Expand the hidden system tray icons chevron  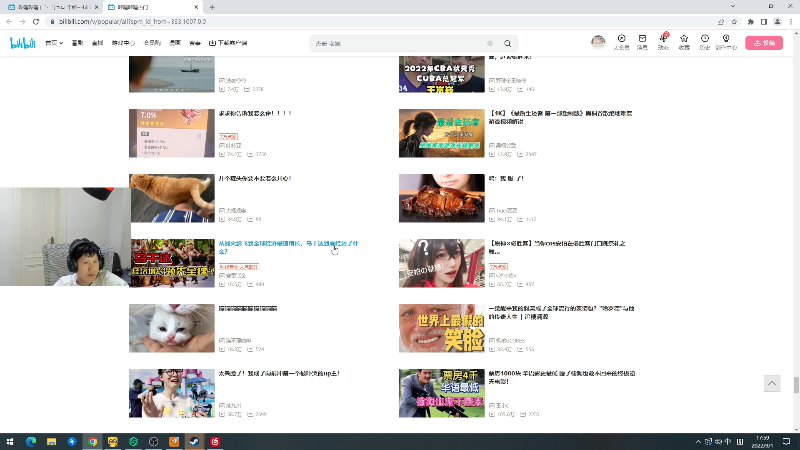pyautogui.click(x=698, y=441)
